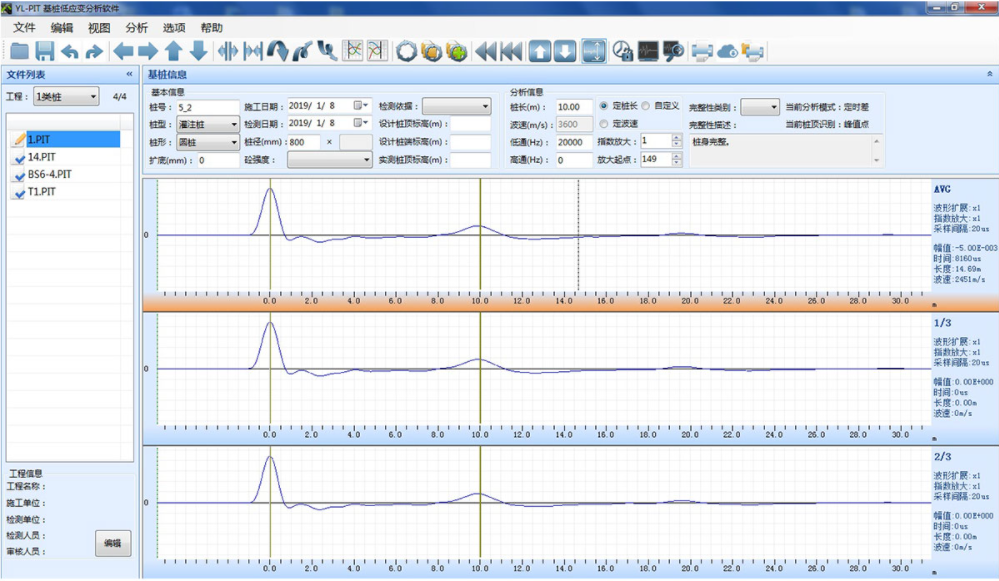Open the 分析 menu

tap(137, 28)
